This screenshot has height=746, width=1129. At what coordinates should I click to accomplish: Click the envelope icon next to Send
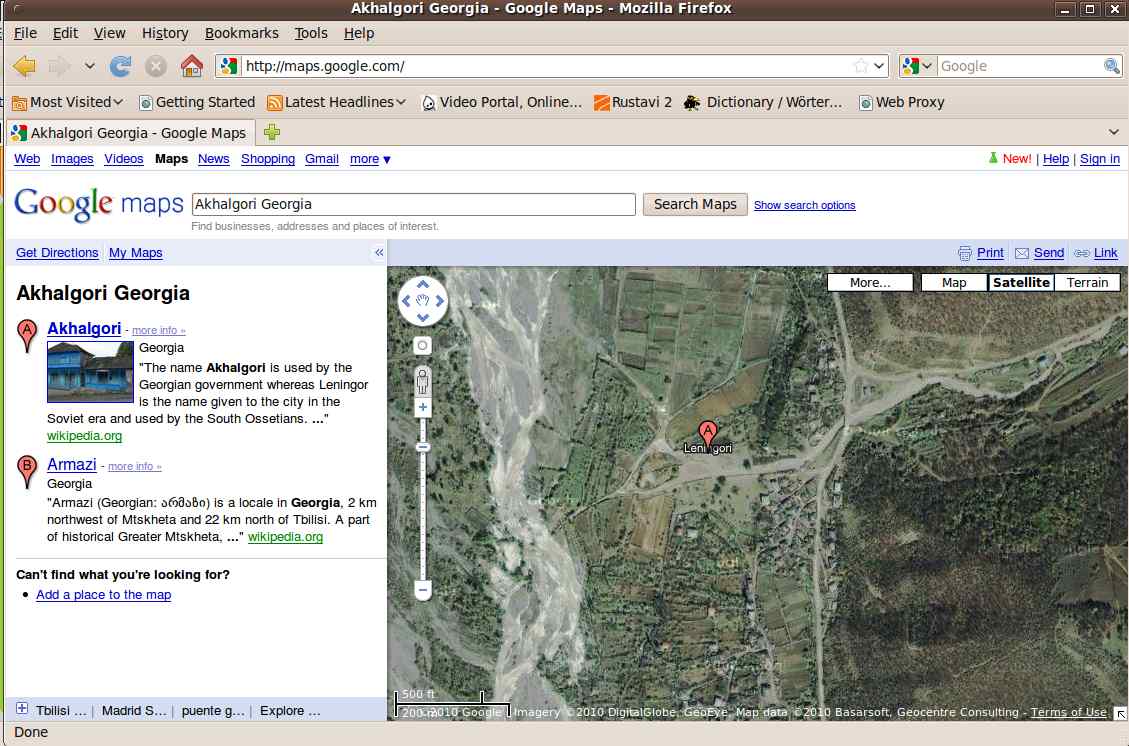[1022, 253]
